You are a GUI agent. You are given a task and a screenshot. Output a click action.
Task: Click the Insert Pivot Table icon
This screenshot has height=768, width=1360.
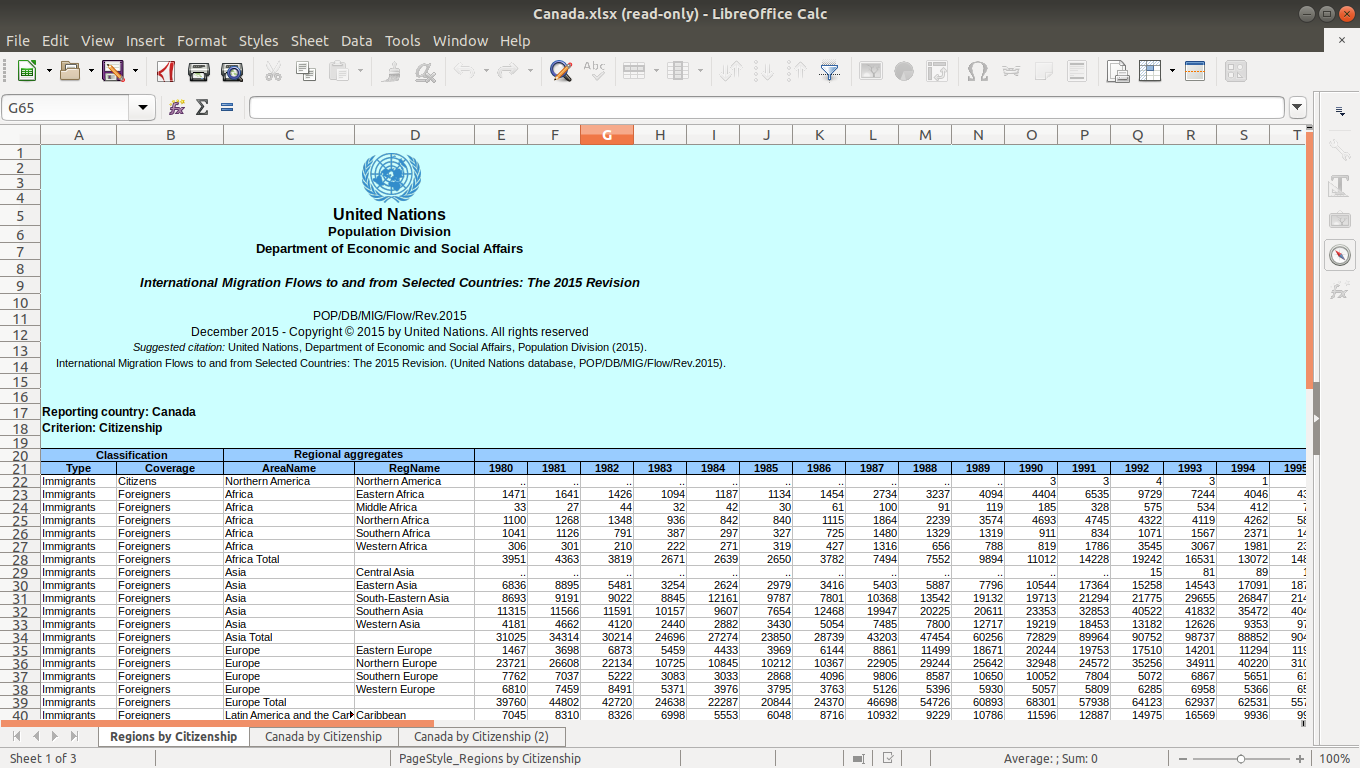(937, 71)
